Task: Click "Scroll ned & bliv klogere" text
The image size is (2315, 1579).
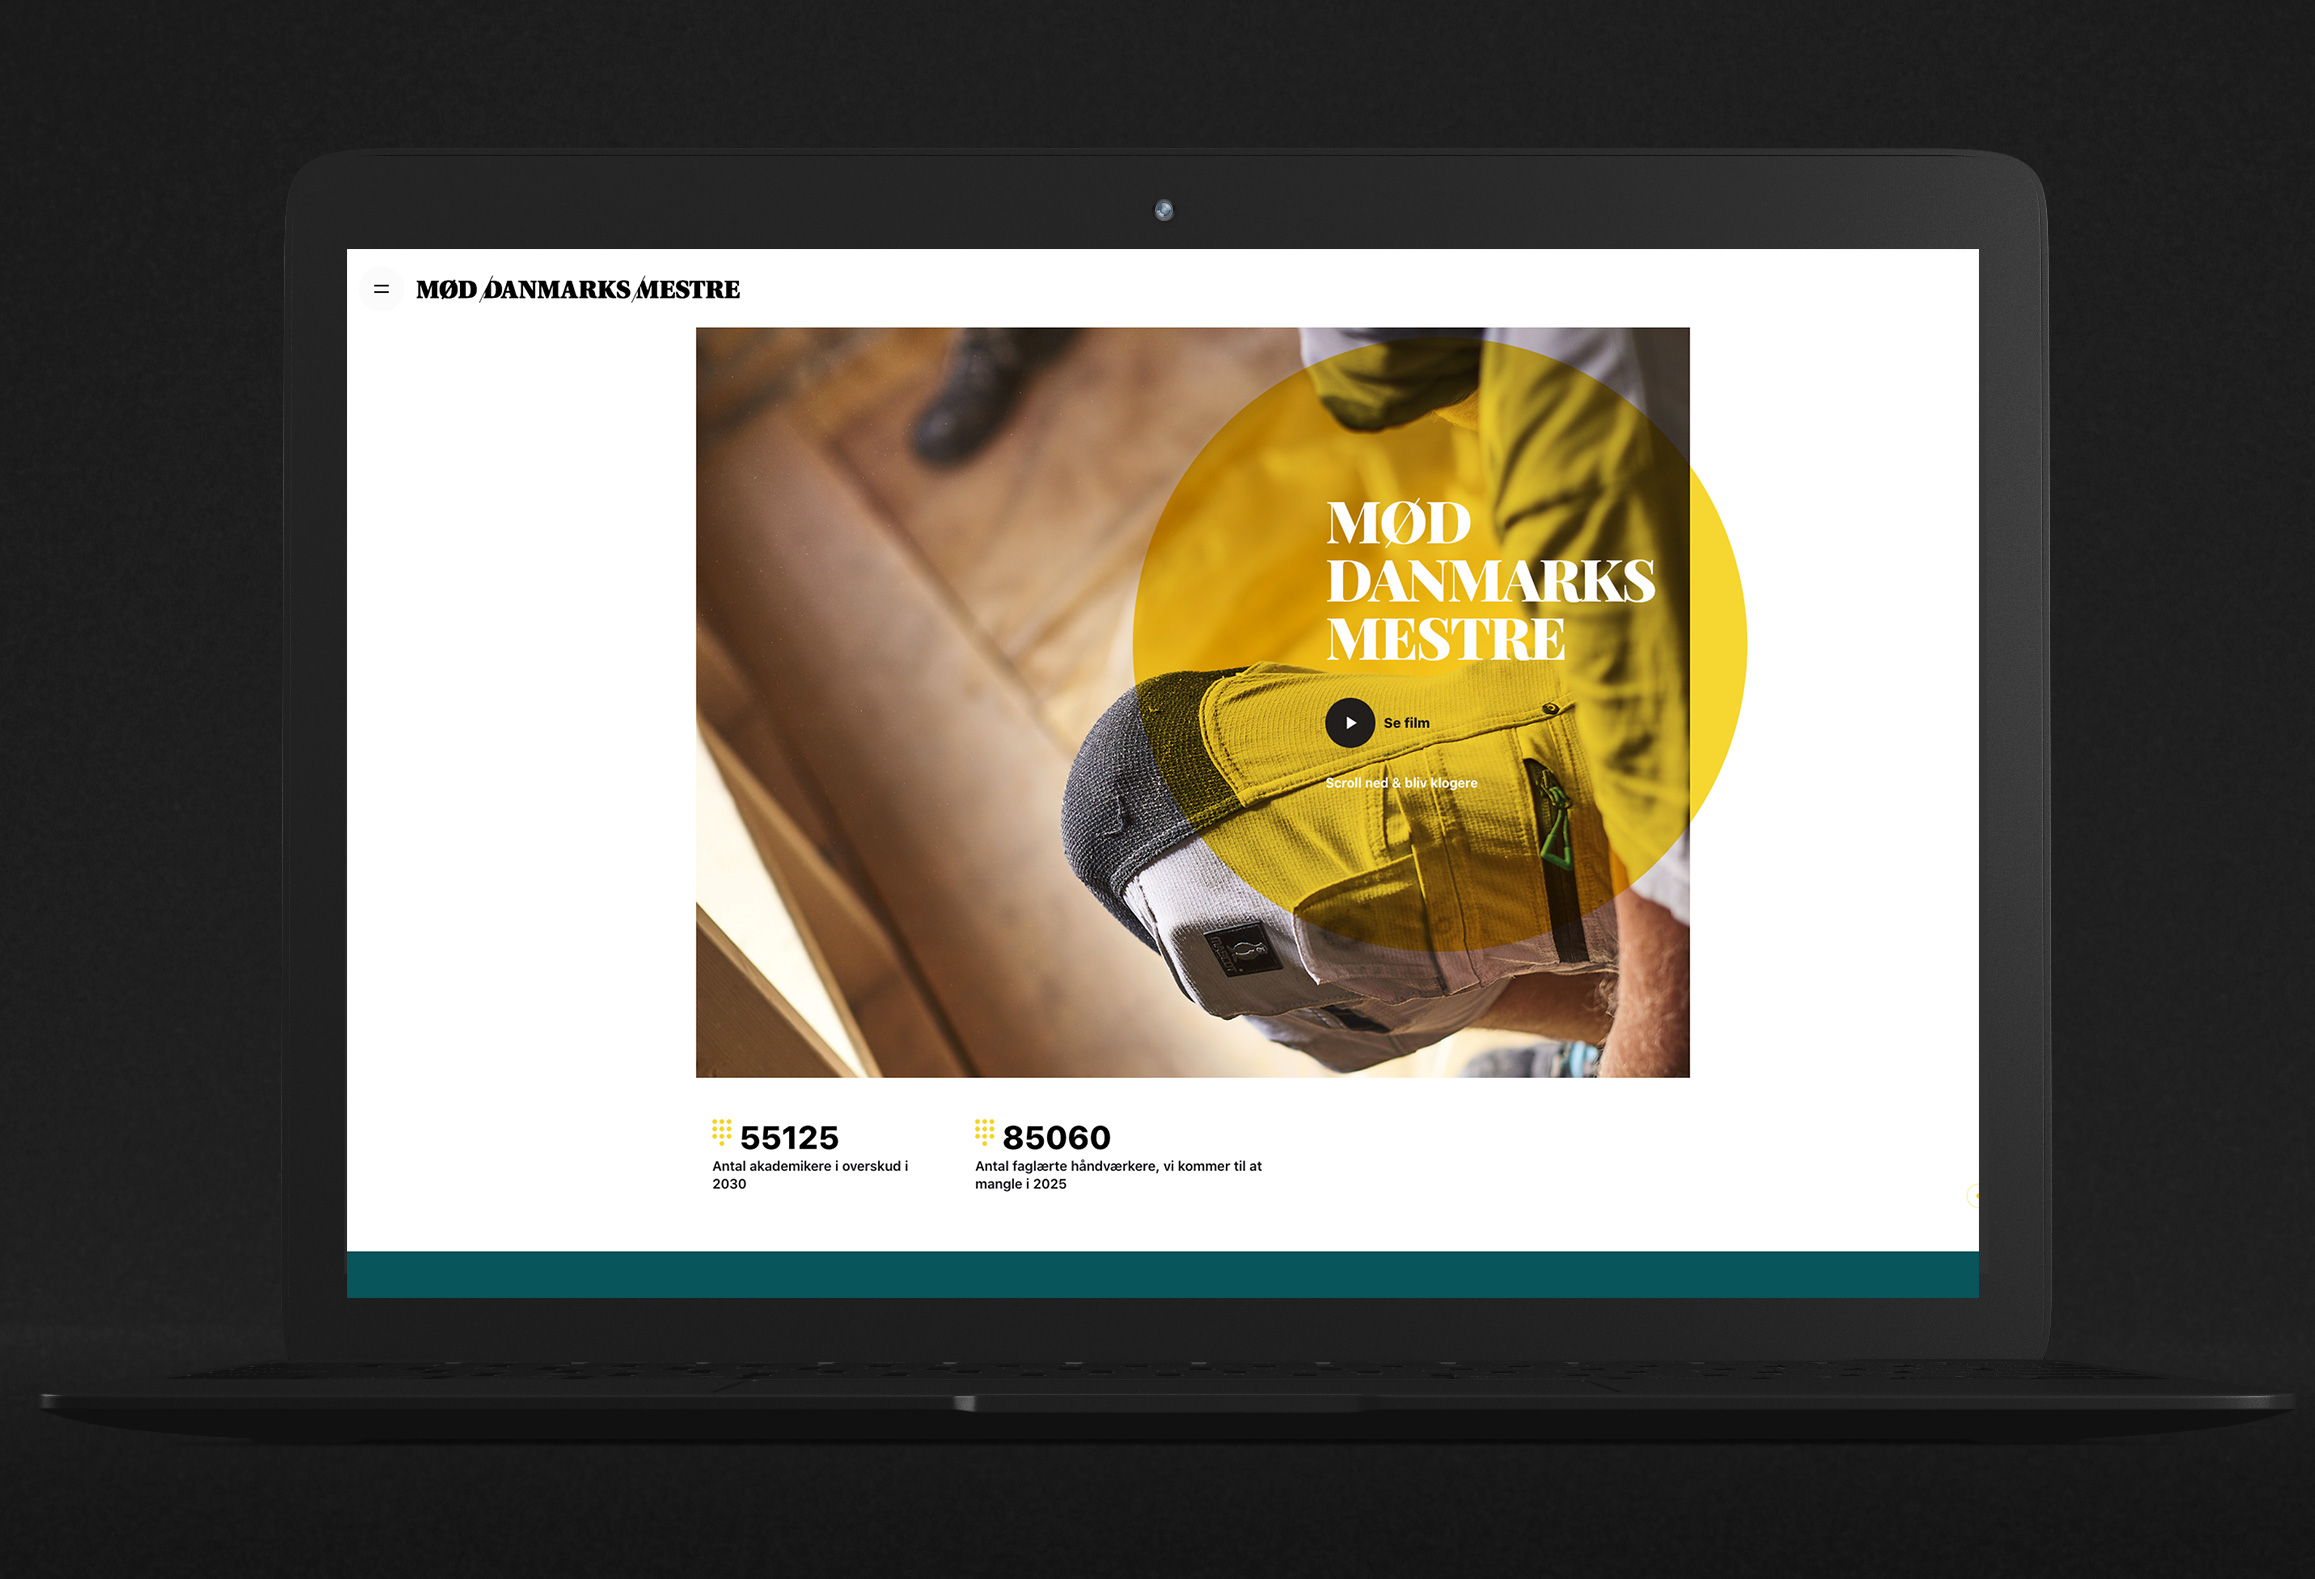Action: pos(1400,783)
